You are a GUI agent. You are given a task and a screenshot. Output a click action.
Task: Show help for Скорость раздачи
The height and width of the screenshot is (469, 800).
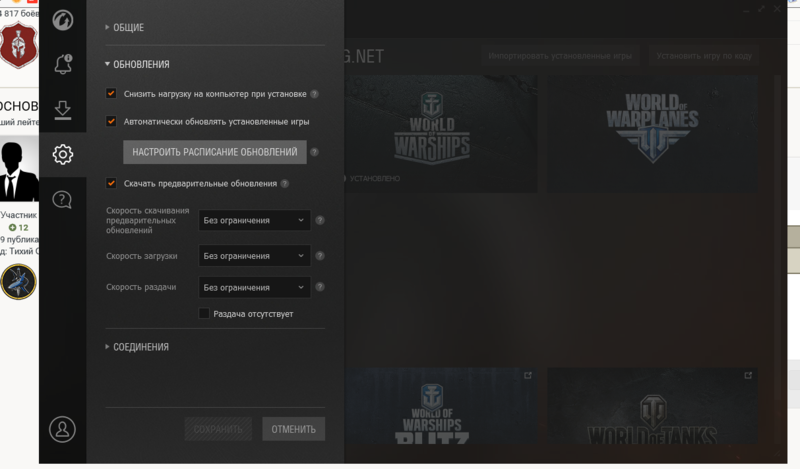pyautogui.click(x=320, y=287)
